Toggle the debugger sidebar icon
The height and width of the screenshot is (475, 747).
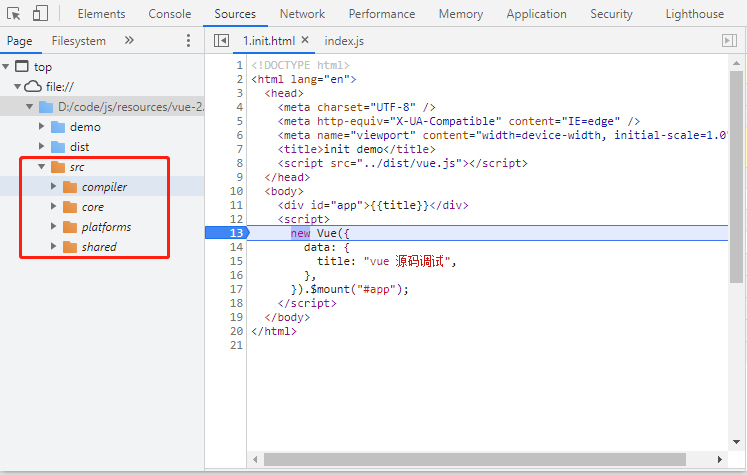coord(729,40)
